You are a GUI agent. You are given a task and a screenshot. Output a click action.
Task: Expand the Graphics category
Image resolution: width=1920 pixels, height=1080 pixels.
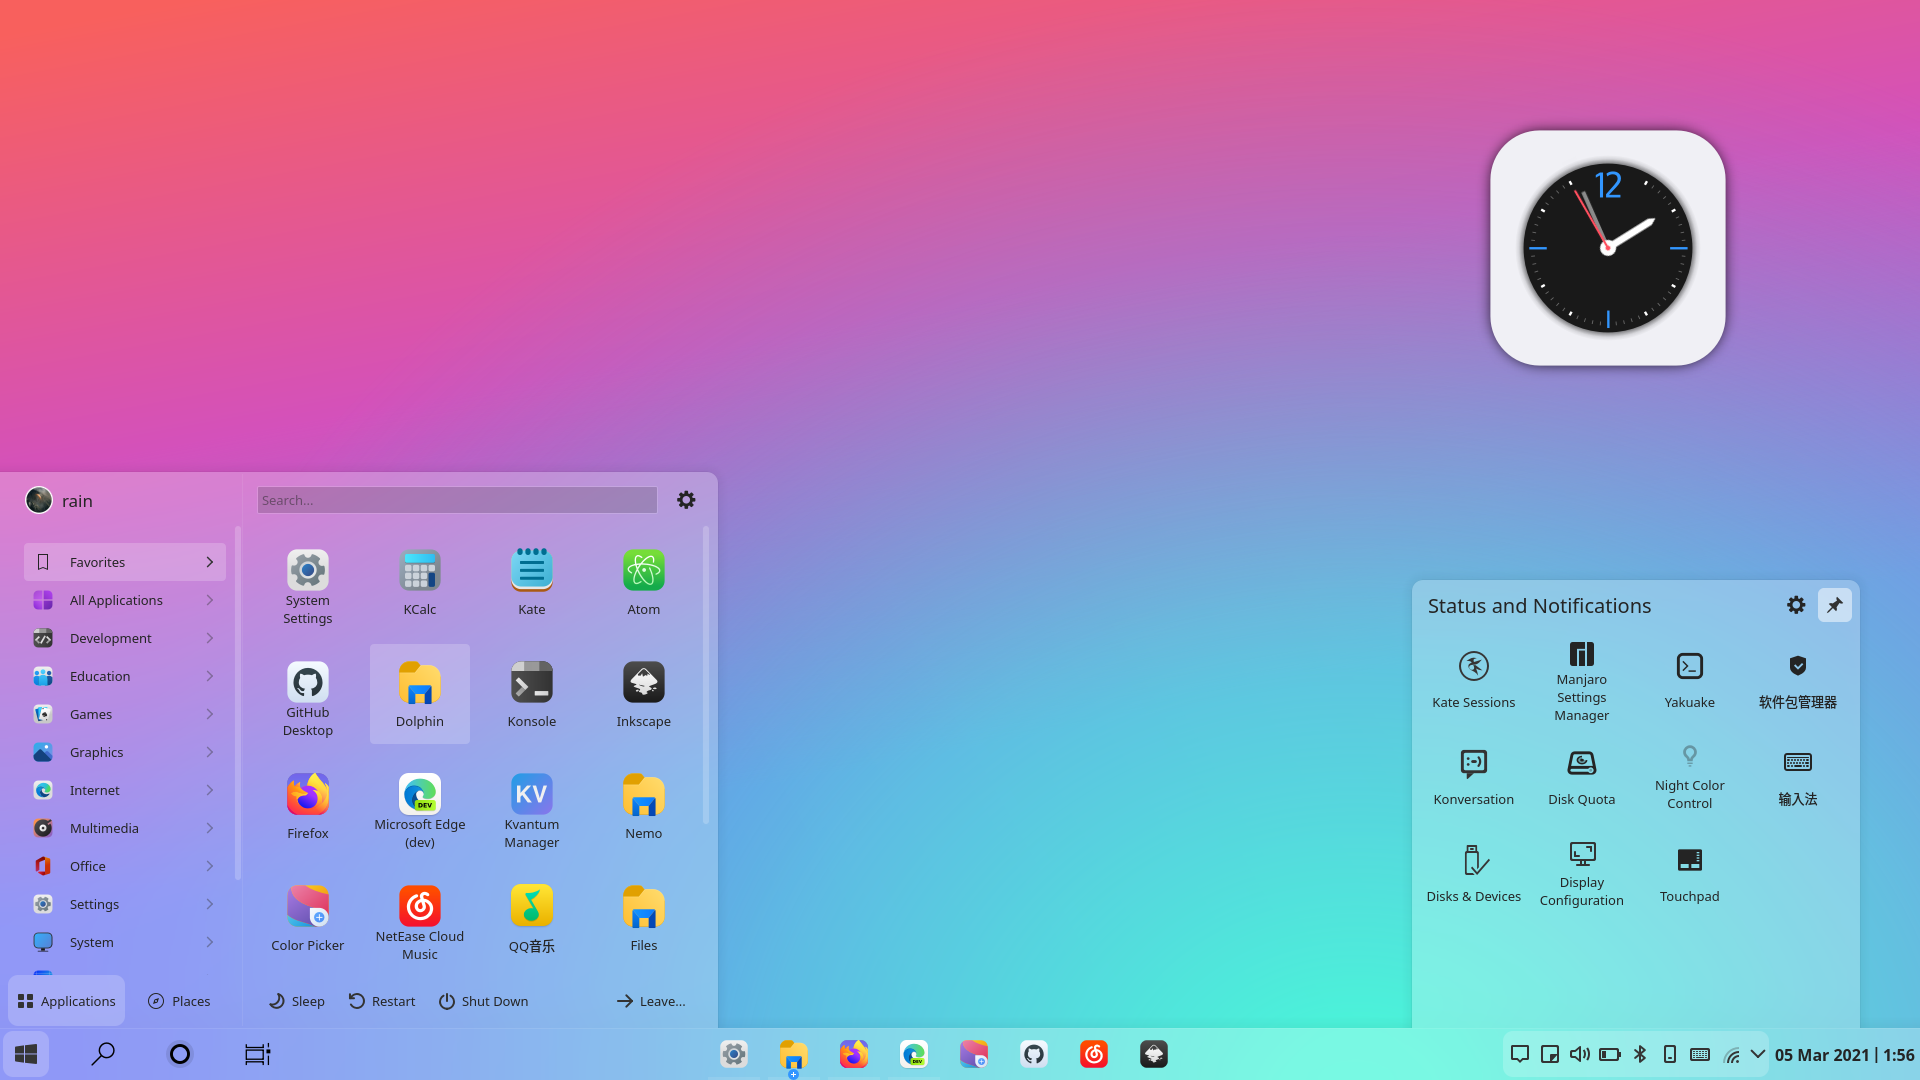coord(125,752)
